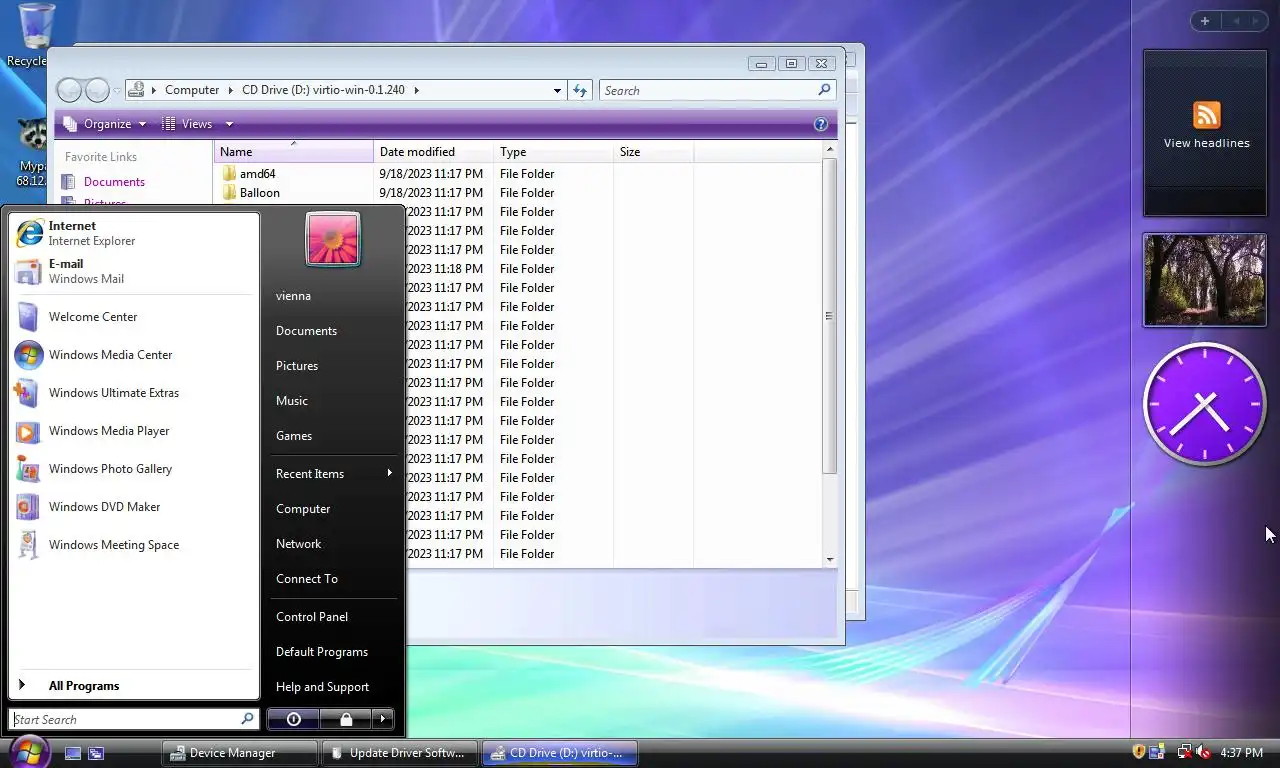Open Documents from Start menu right pane
1280x768 pixels.
[x=333, y=331]
